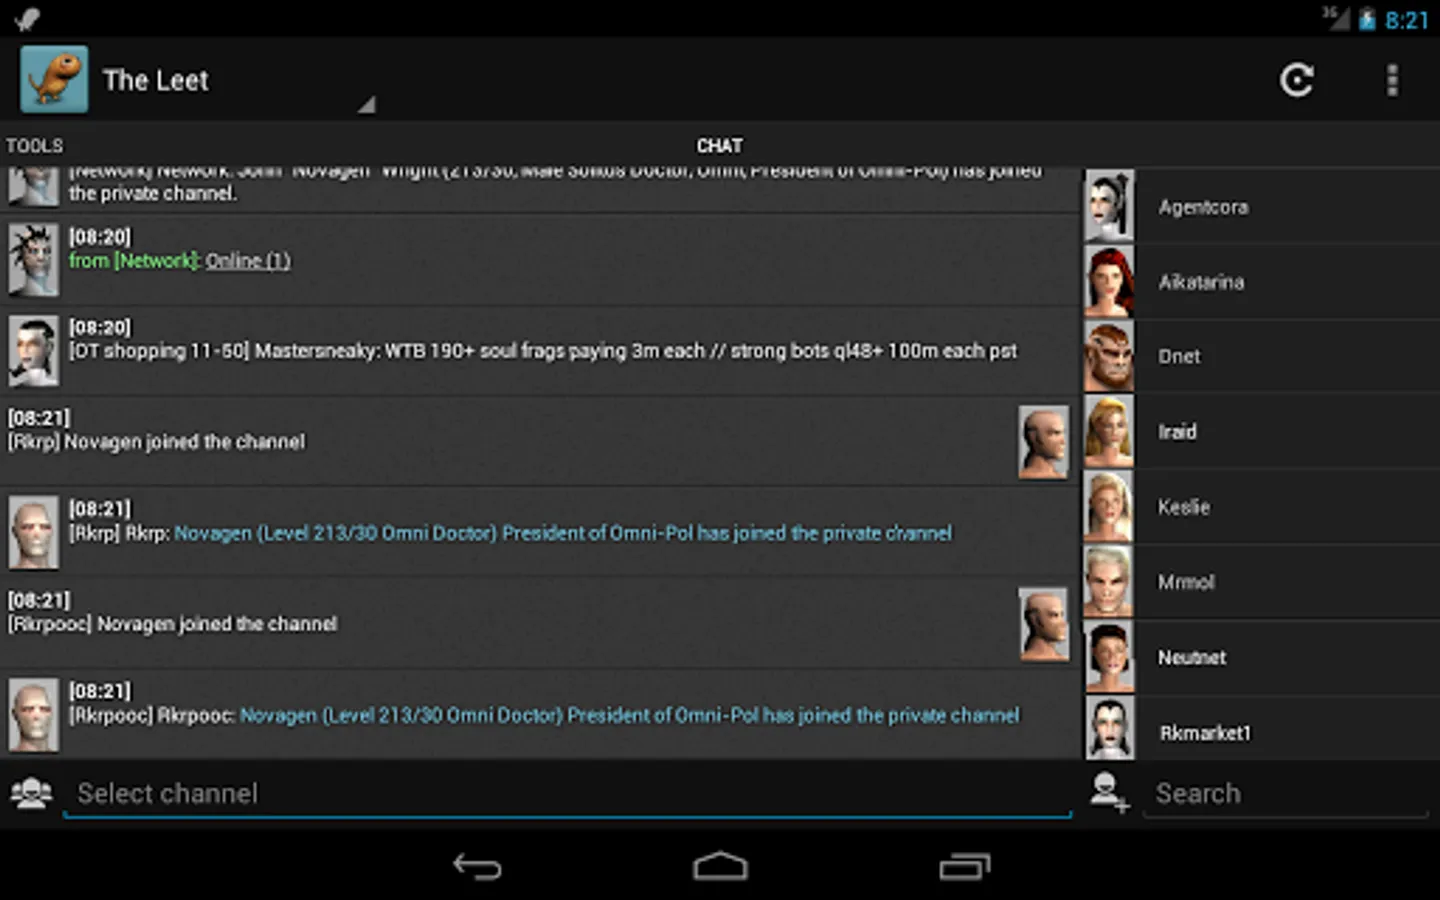1440x900 pixels.
Task: Select Agentcora in friends list
Action: point(1262,207)
